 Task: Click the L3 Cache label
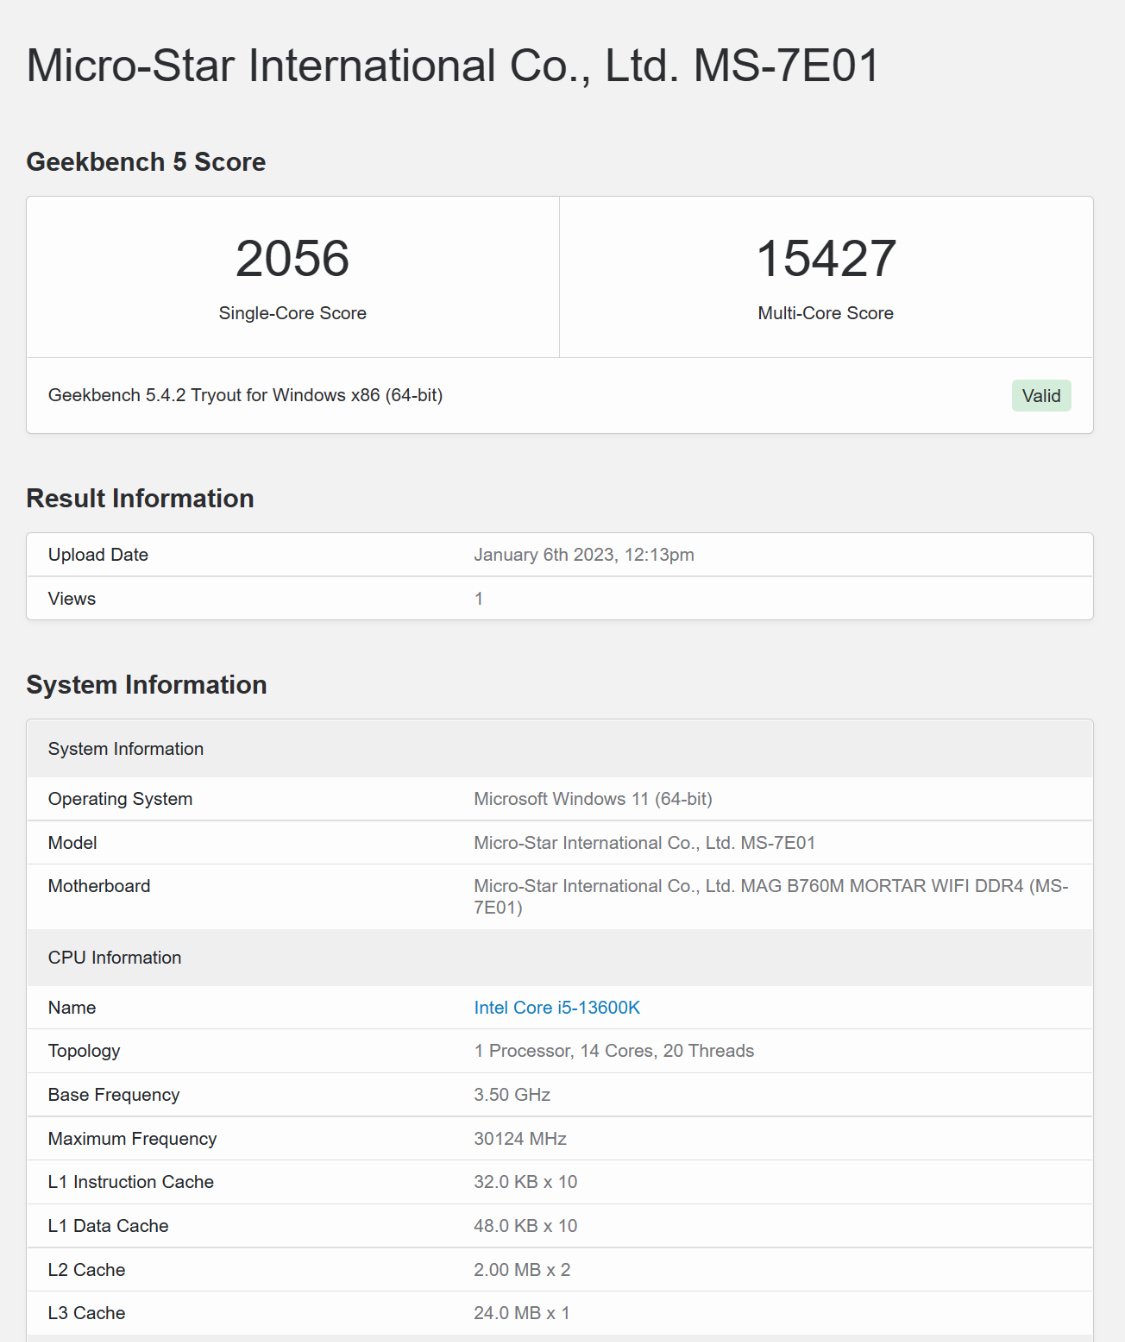pos(87,1313)
